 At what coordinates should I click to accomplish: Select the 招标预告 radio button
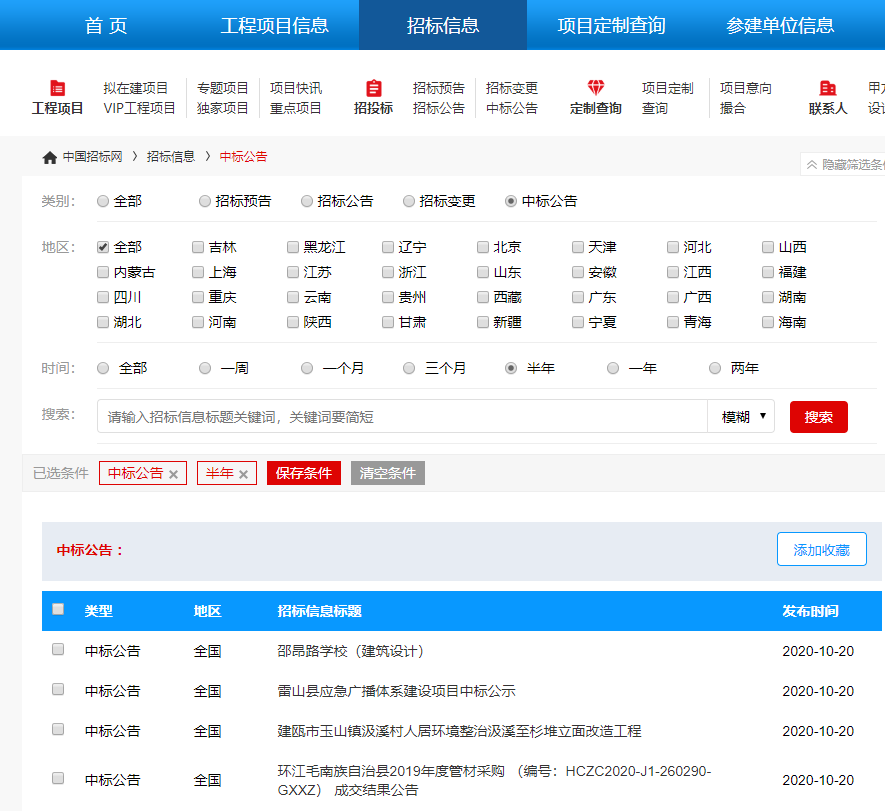[x=205, y=201]
